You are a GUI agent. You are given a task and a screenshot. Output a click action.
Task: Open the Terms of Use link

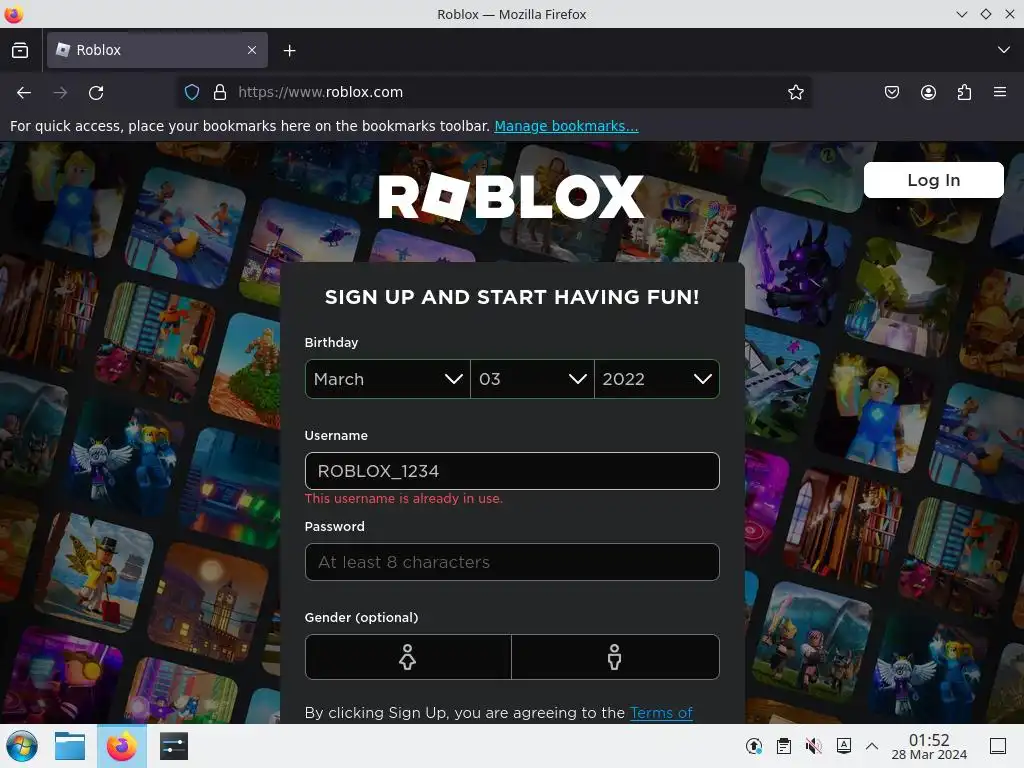pos(661,712)
